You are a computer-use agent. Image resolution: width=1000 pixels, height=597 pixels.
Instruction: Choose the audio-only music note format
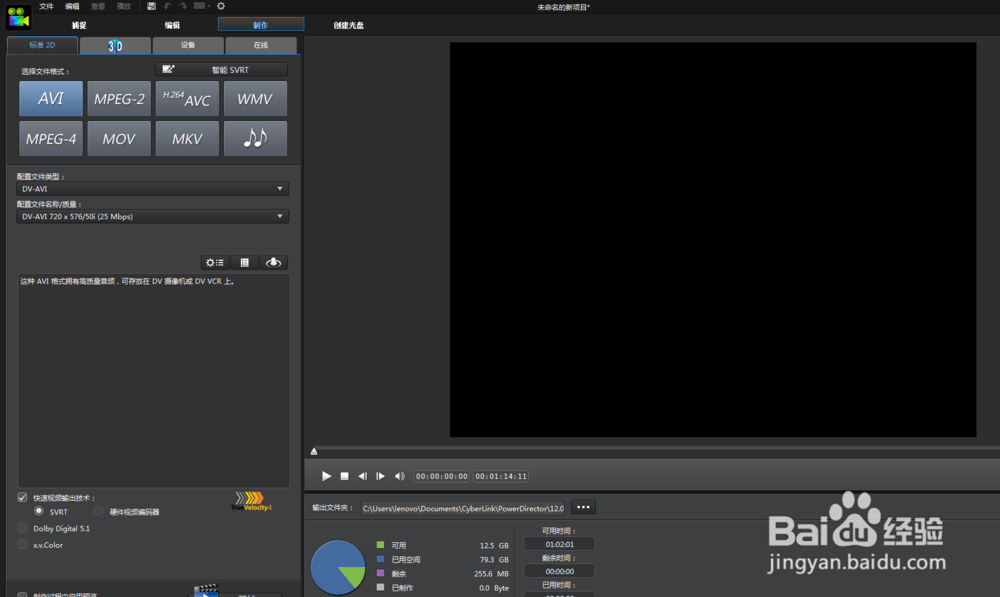pyautogui.click(x=255, y=138)
